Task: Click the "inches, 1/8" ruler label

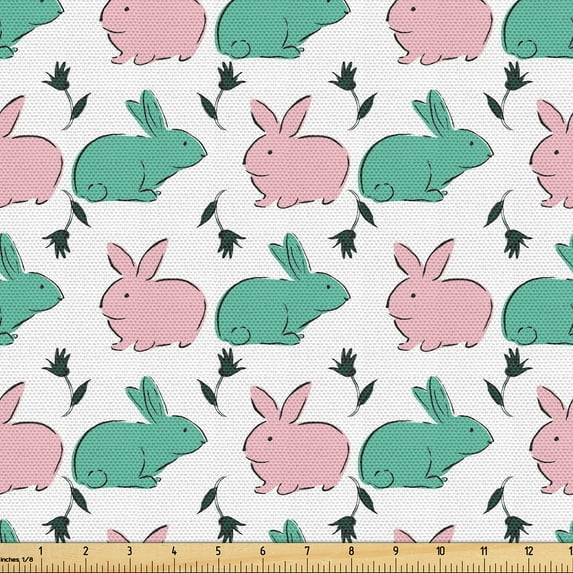Action: (16, 559)
